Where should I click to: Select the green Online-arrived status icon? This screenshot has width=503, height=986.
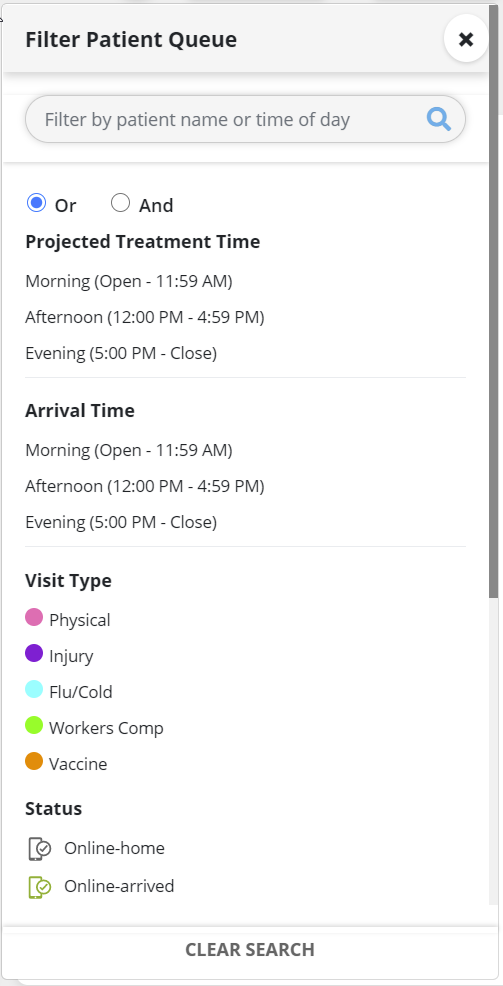39,887
